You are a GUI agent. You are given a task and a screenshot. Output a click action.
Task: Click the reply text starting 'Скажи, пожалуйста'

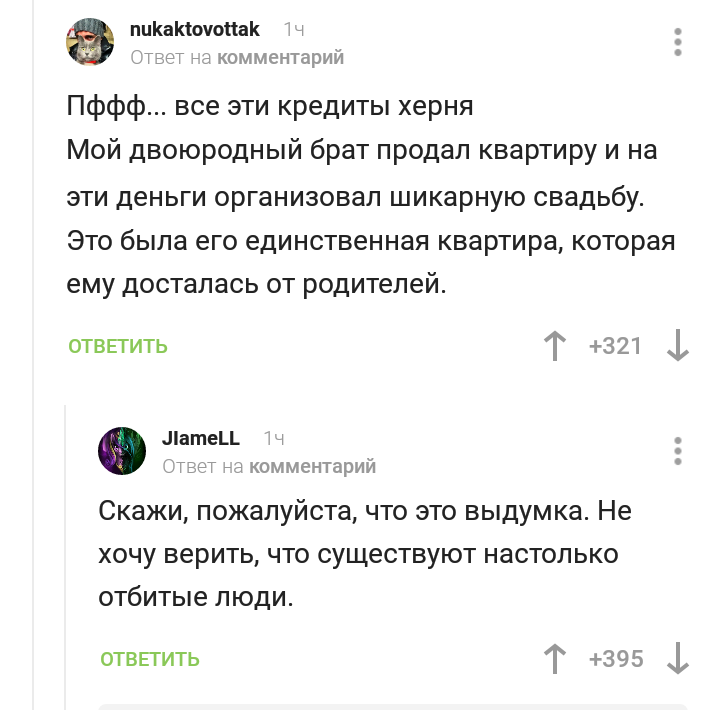(365, 554)
